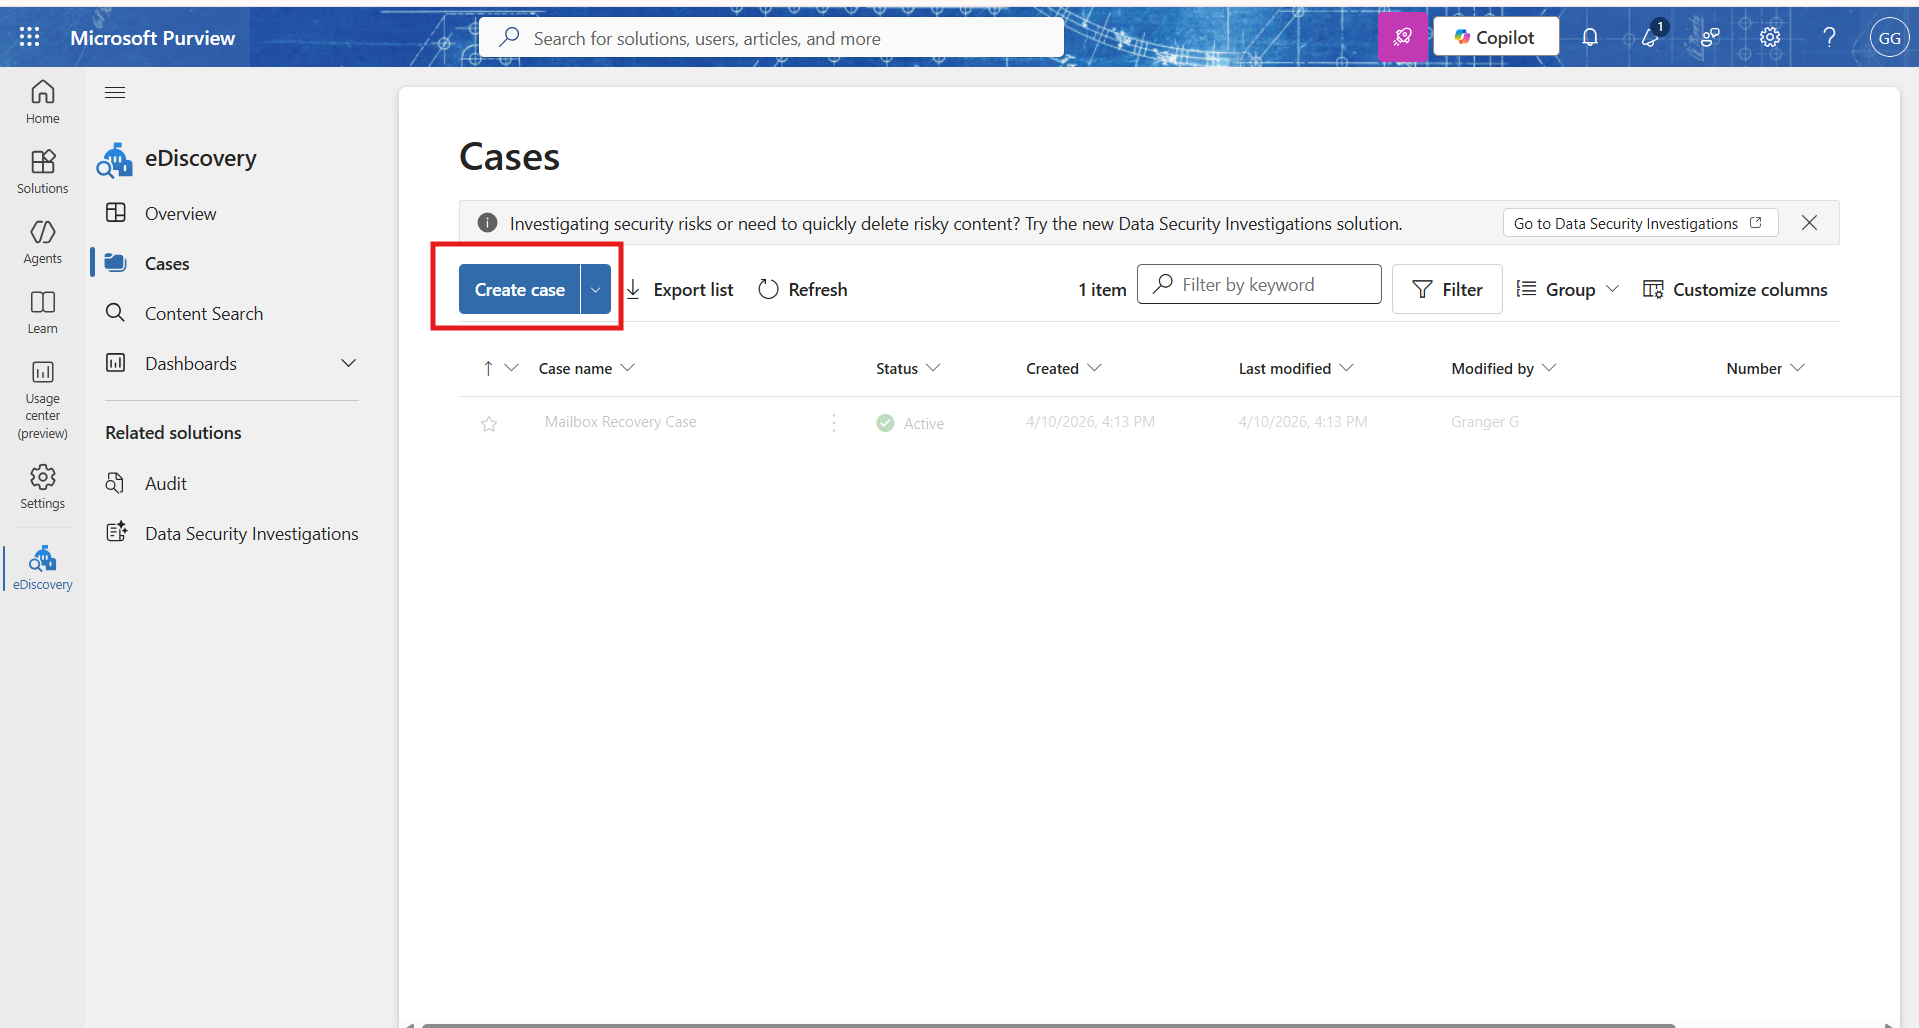Open Modified by column dropdown
Viewport: 1919px width, 1028px height.
coord(1549,368)
